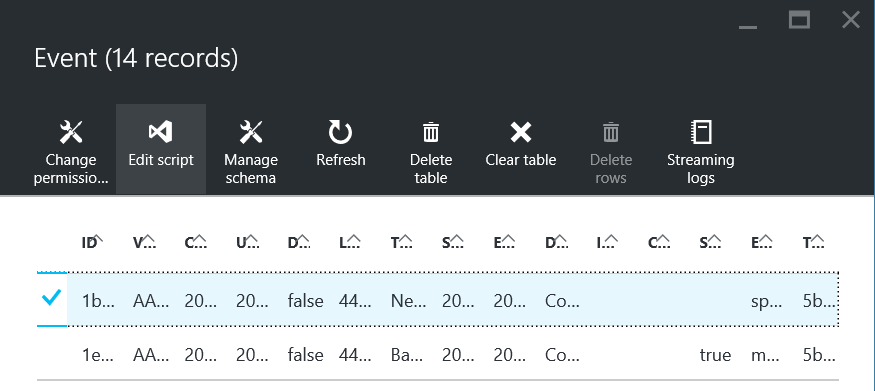Close the Event blade
This screenshot has width=875, height=391.
[850, 21]
